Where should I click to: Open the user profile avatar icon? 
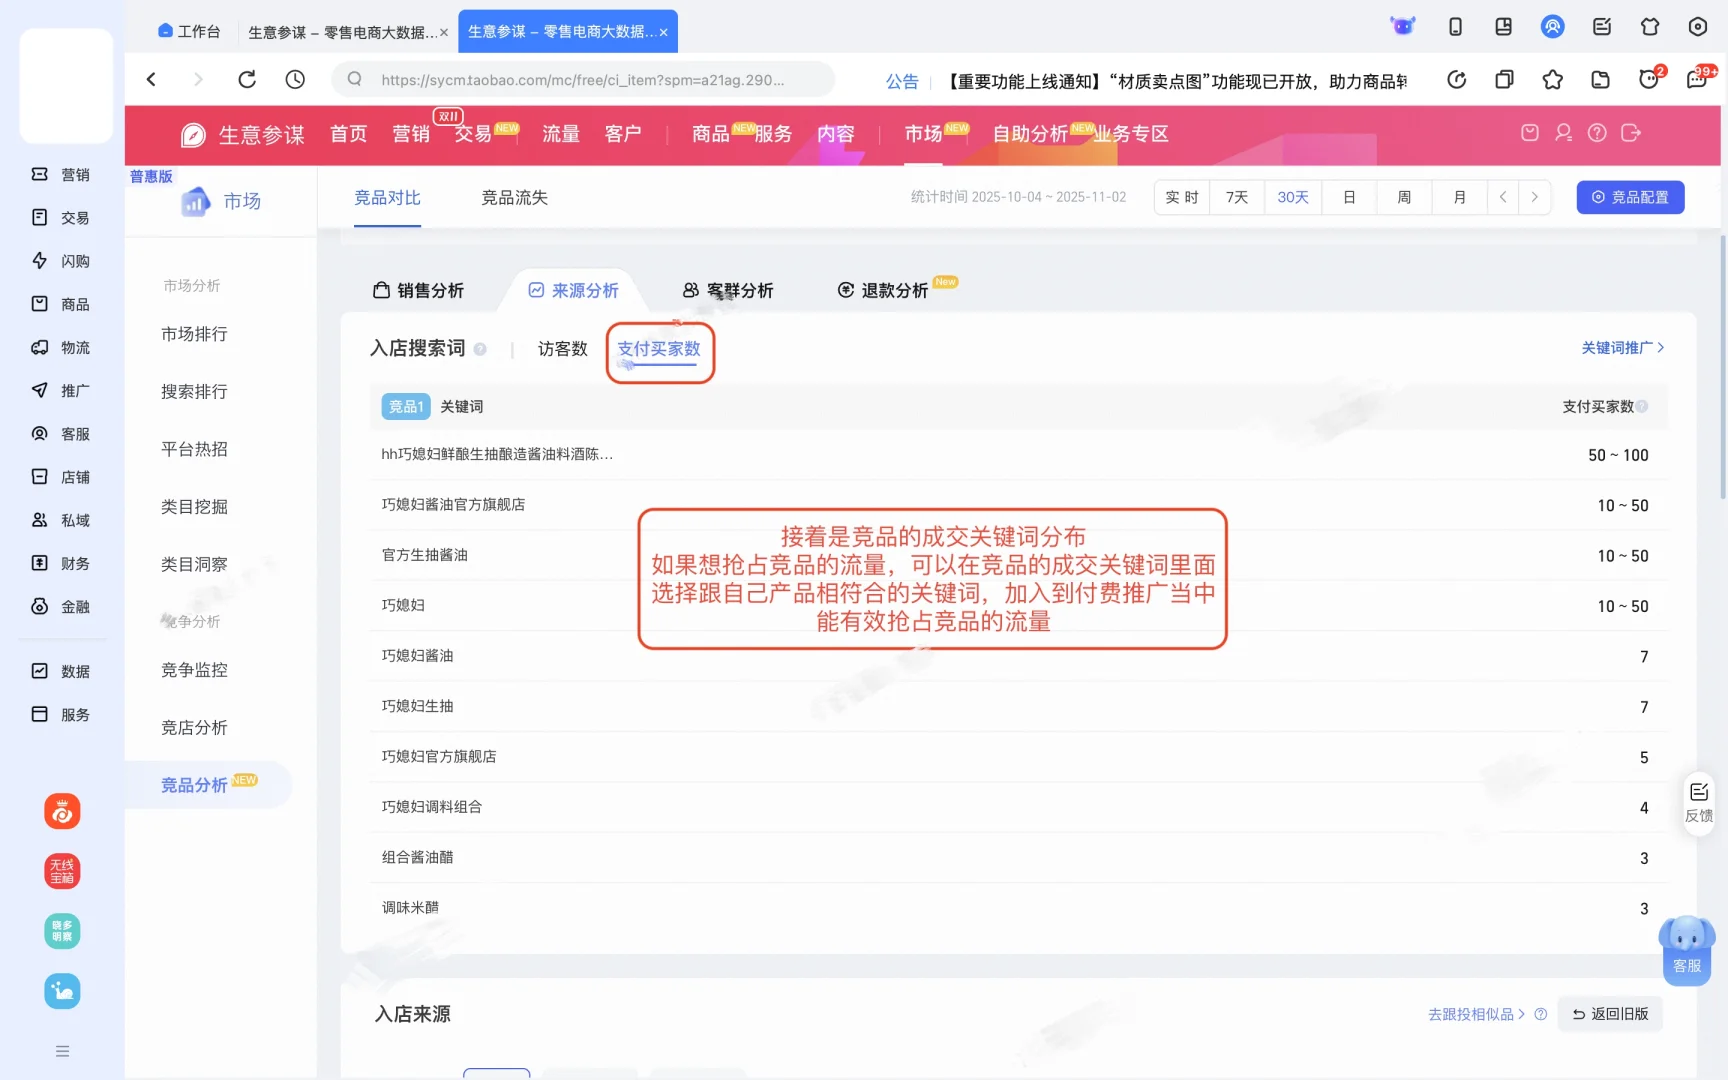(x=1552, y=27)
